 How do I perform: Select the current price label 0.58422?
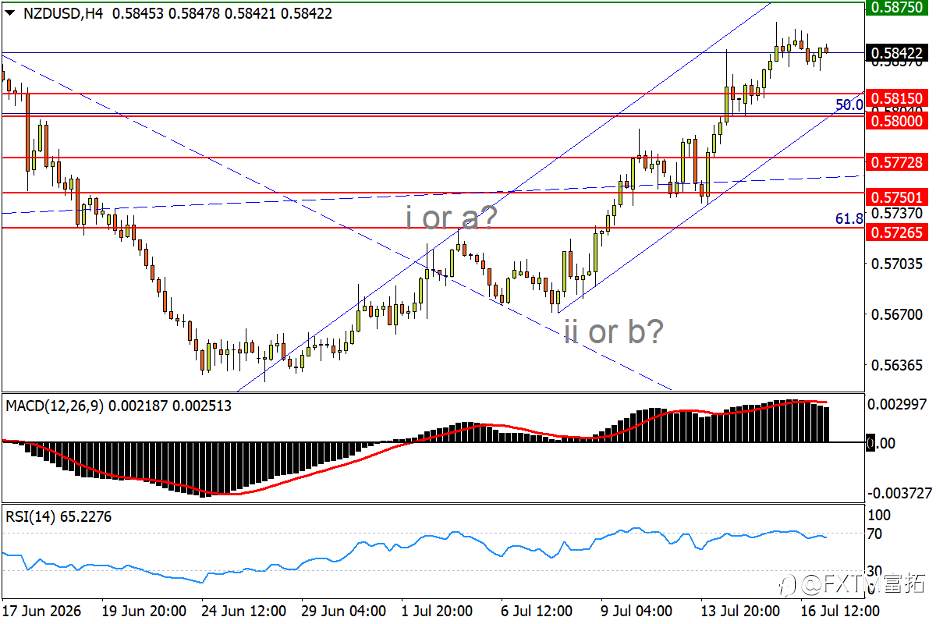point(897,53)
